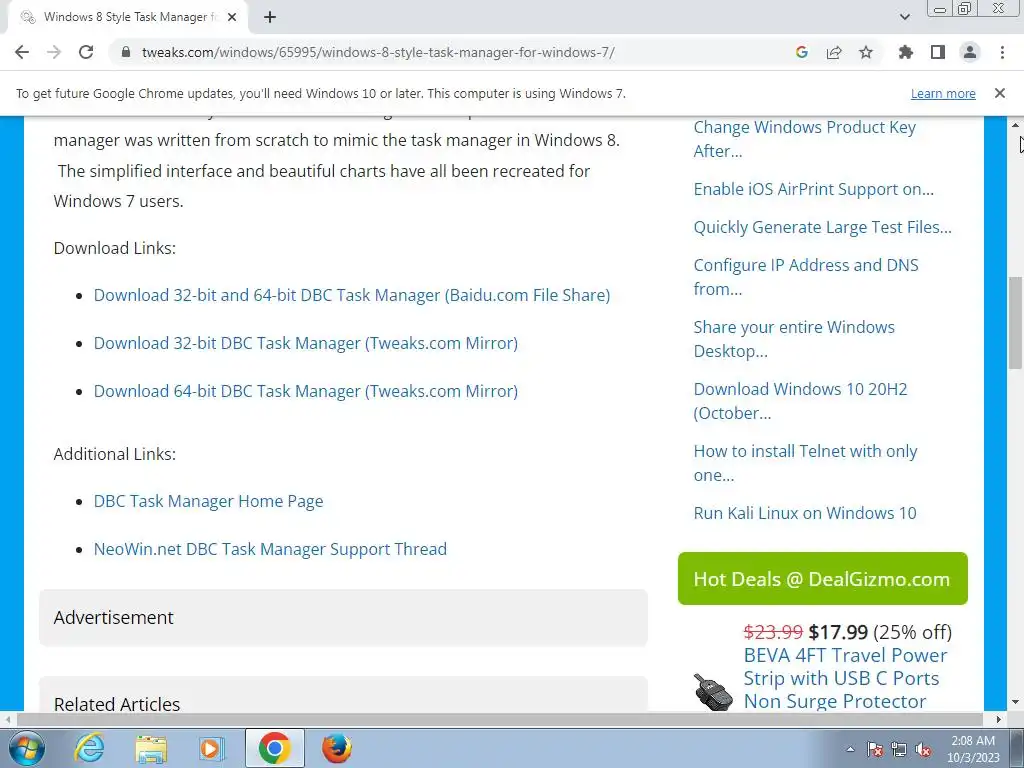The height and width of the screenshot is (768, 1024).
Task: Click the vertical scrollbar down arrow
Action: pos(1015,703)
